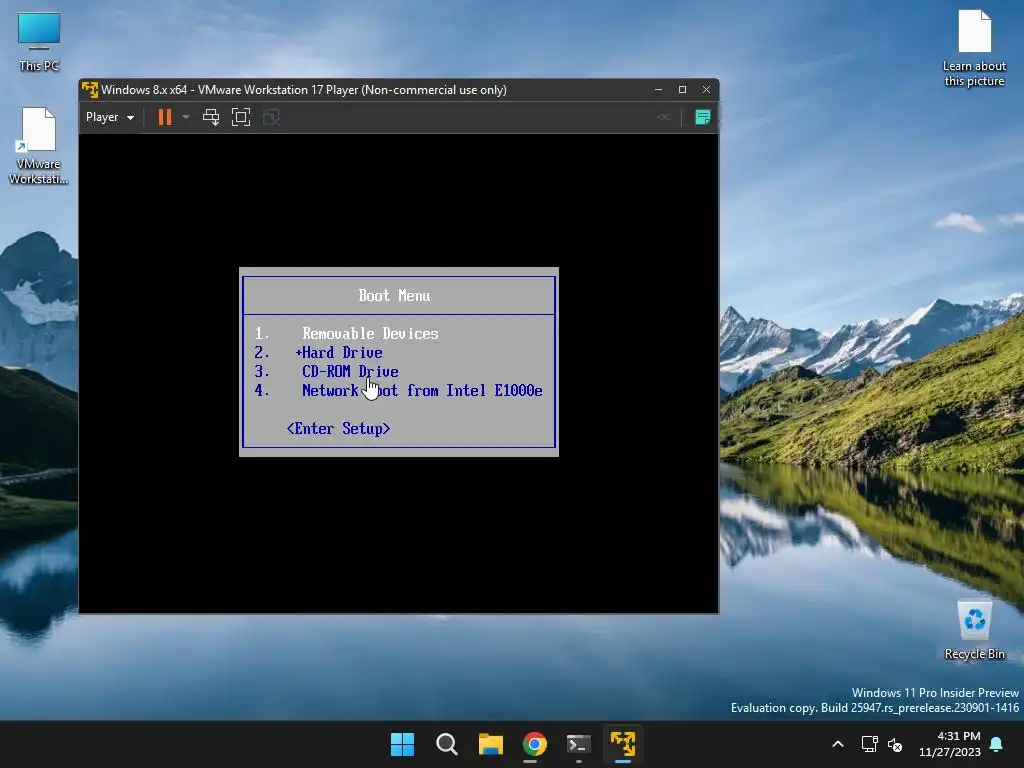Send Ctrl+Alt+Del to the virtual machine
1024x768 pixels.
pos(211,118)
